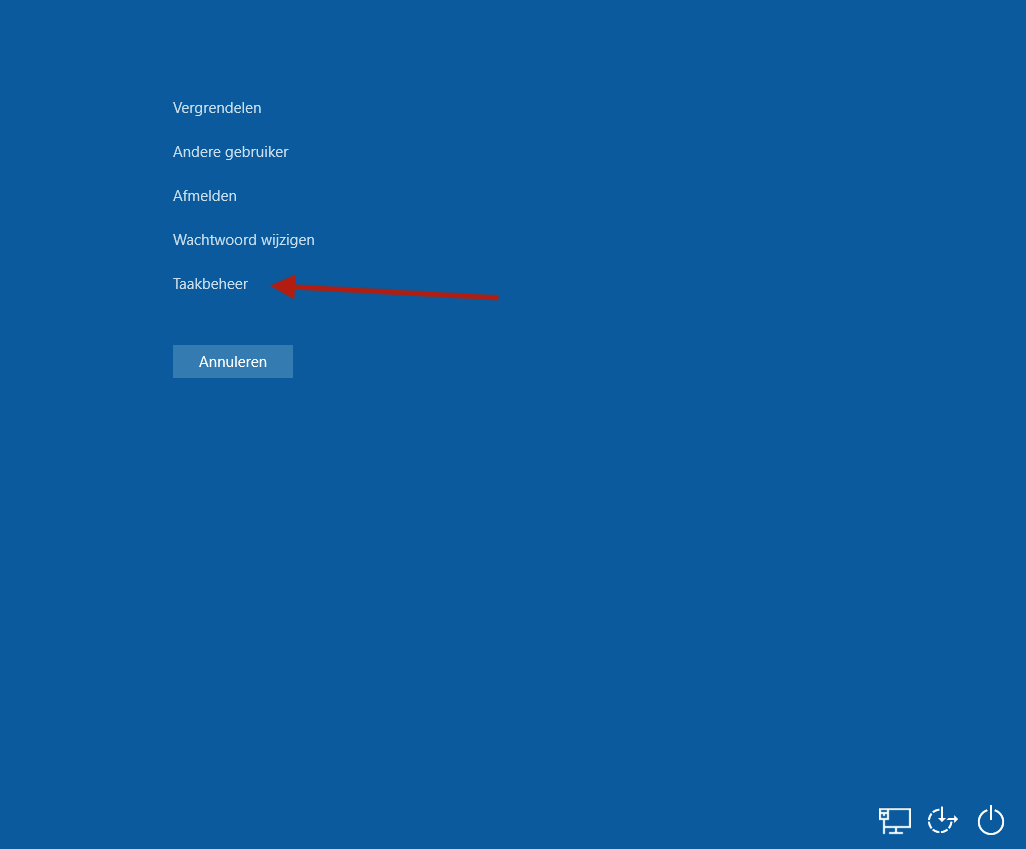1026x849 pixels.
Task: Click the shutdown power symbol
Action: [x=990, y=820]
